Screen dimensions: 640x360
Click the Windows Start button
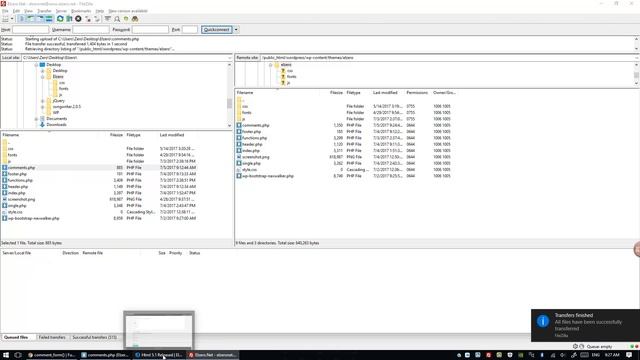(6, 355)
